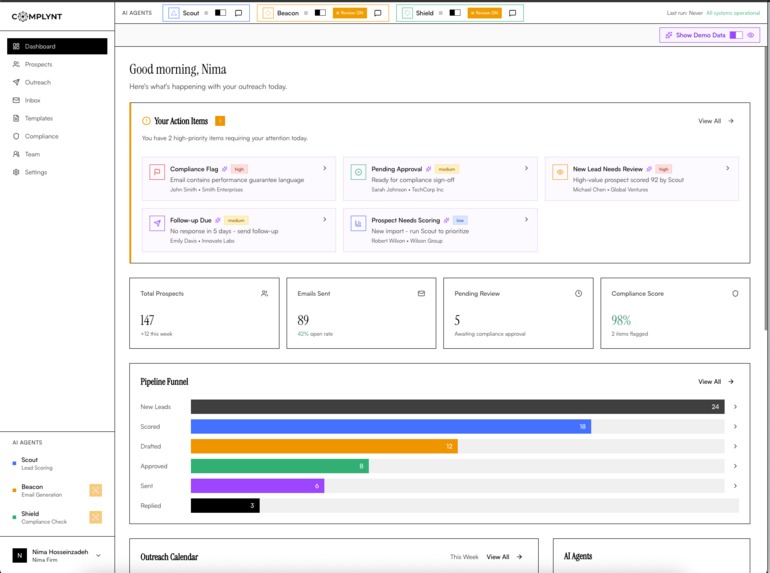770x573 pixels.
Task: Click the Pending Review clock icon
Action: [x=578, y=294]
